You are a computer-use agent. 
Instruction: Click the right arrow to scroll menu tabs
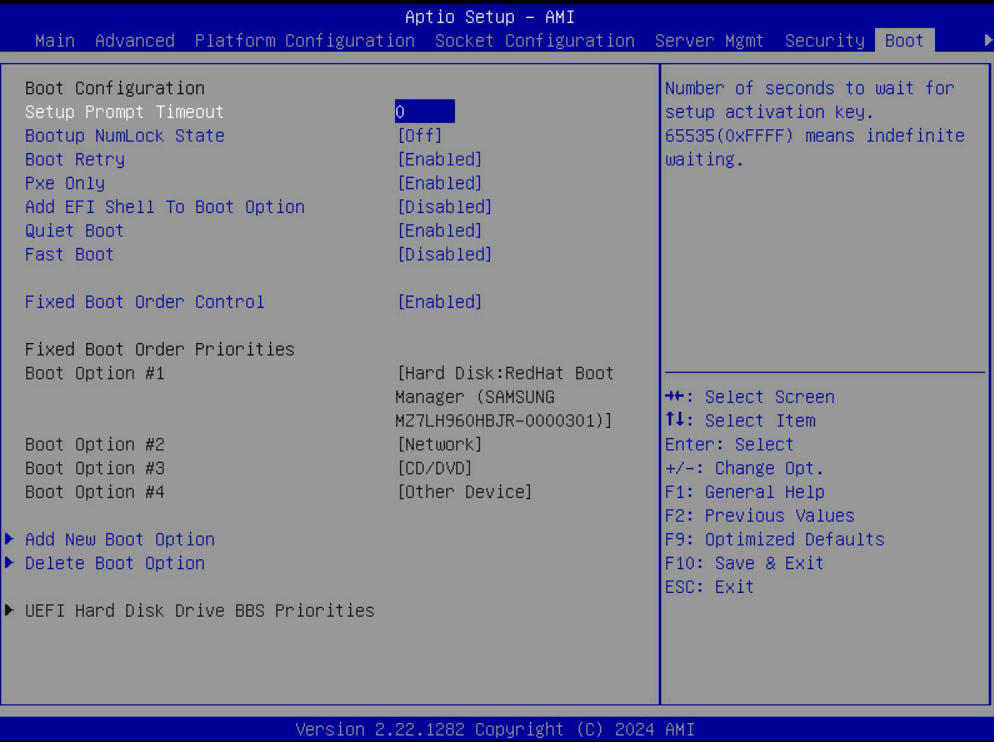click(x=988, y=41)
